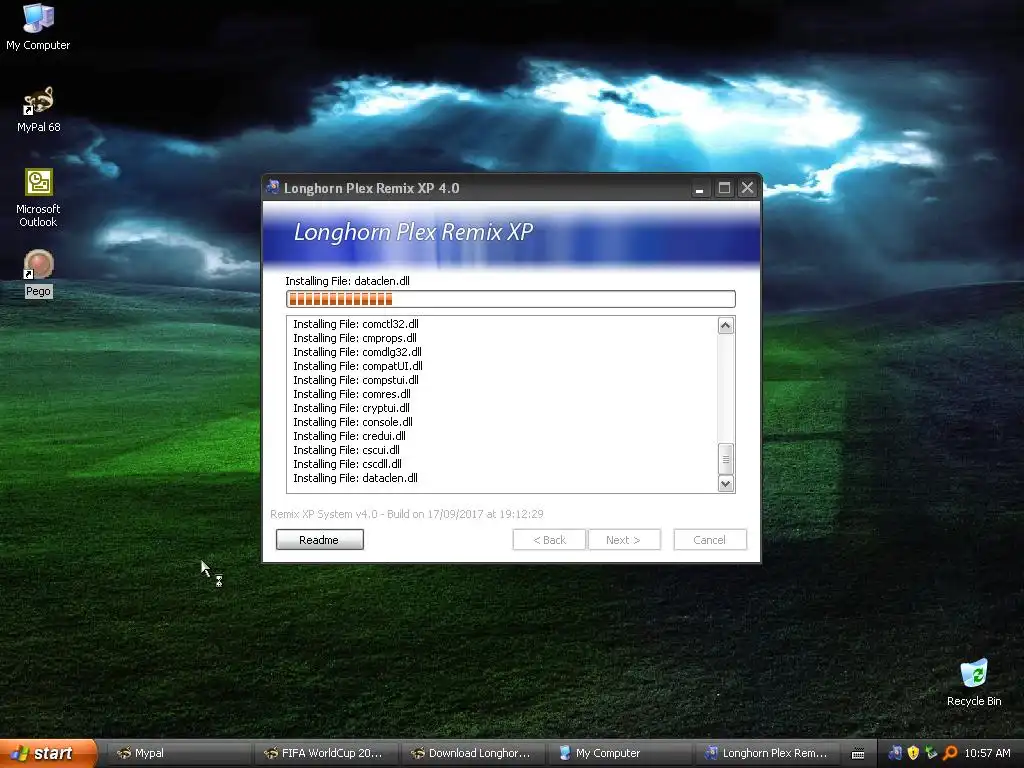Open My Computer desktop icon
The image size is (1024, 768).
pyautogui.click(x=38, y=26)
